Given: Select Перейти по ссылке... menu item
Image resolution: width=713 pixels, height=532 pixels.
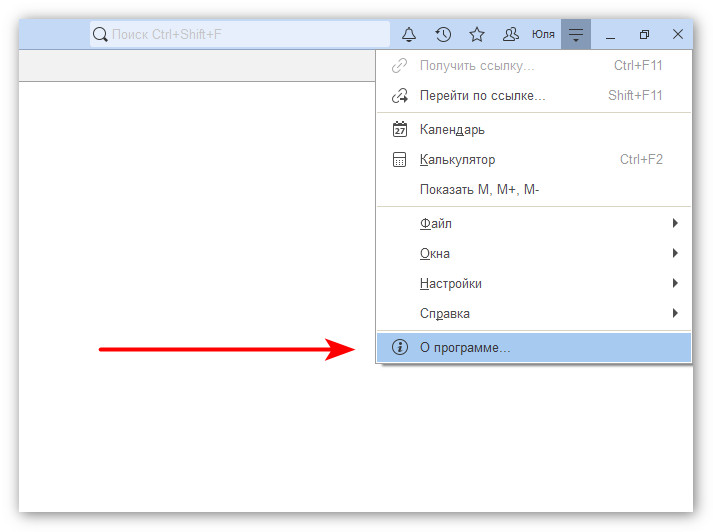Looking at the screenshot, I should (482, 96).
